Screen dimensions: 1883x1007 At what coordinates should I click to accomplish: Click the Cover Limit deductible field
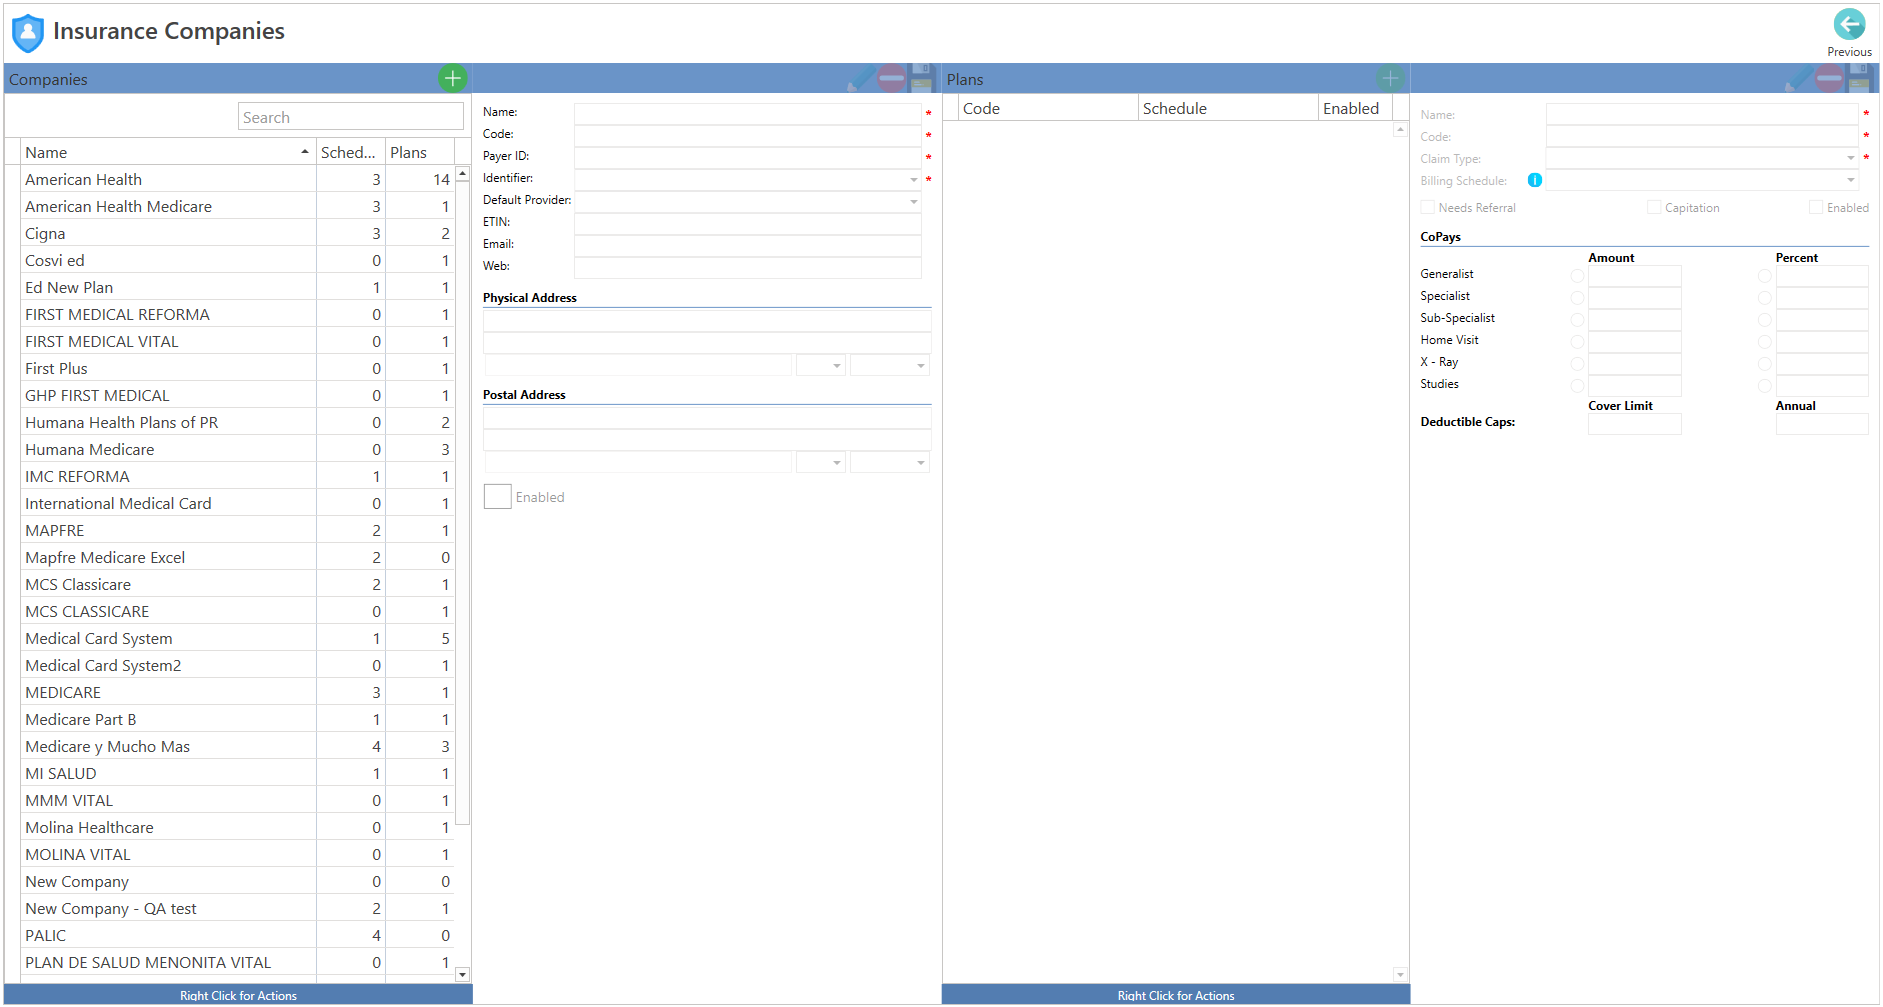tap(1634, 424)
